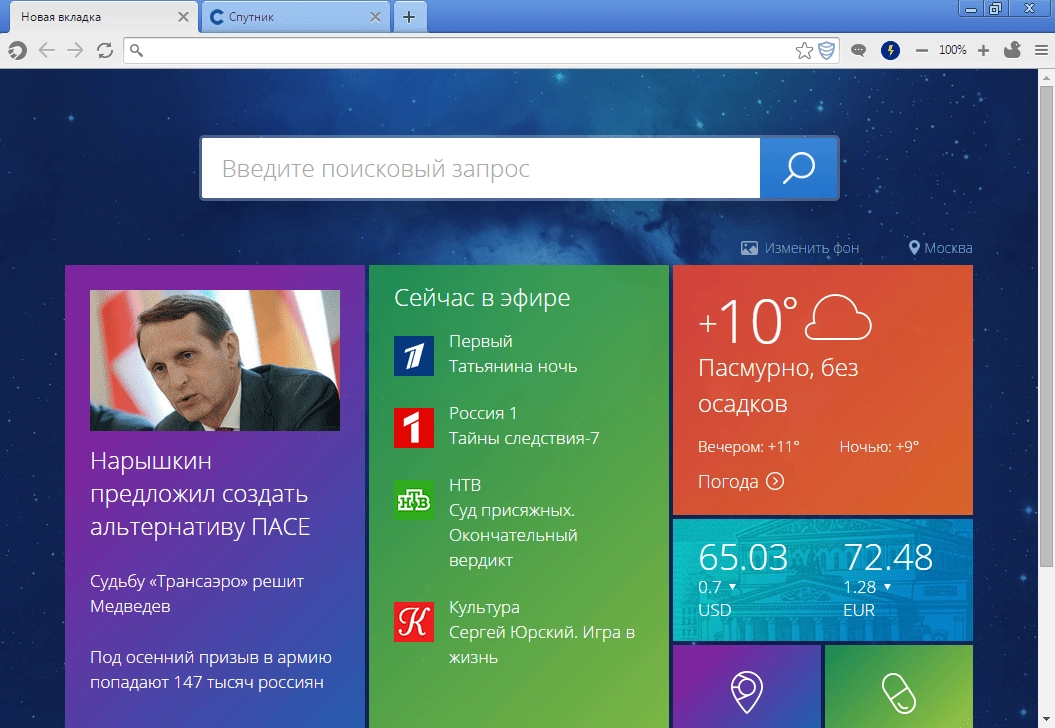1055x728 pixels.
Task: Click the Сейчас в эфире heading
Action: [482, 298]
